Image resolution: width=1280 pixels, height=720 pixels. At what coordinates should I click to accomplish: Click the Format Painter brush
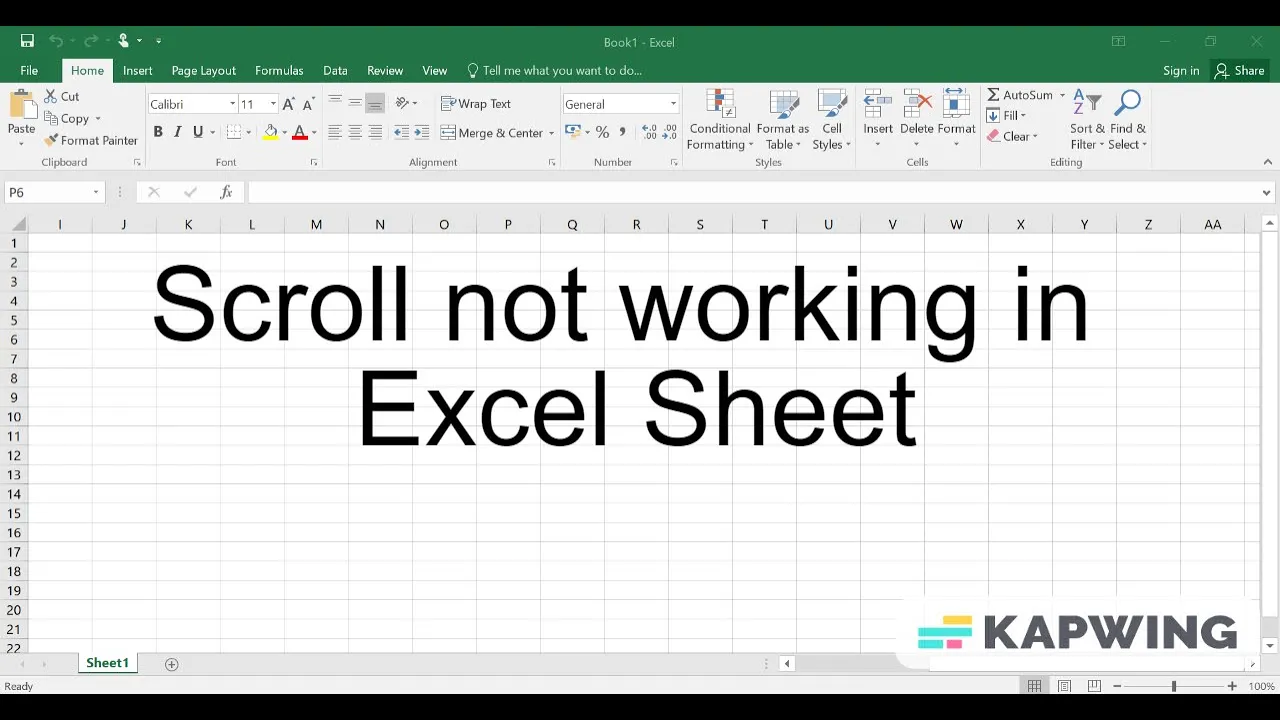(91, 141)
